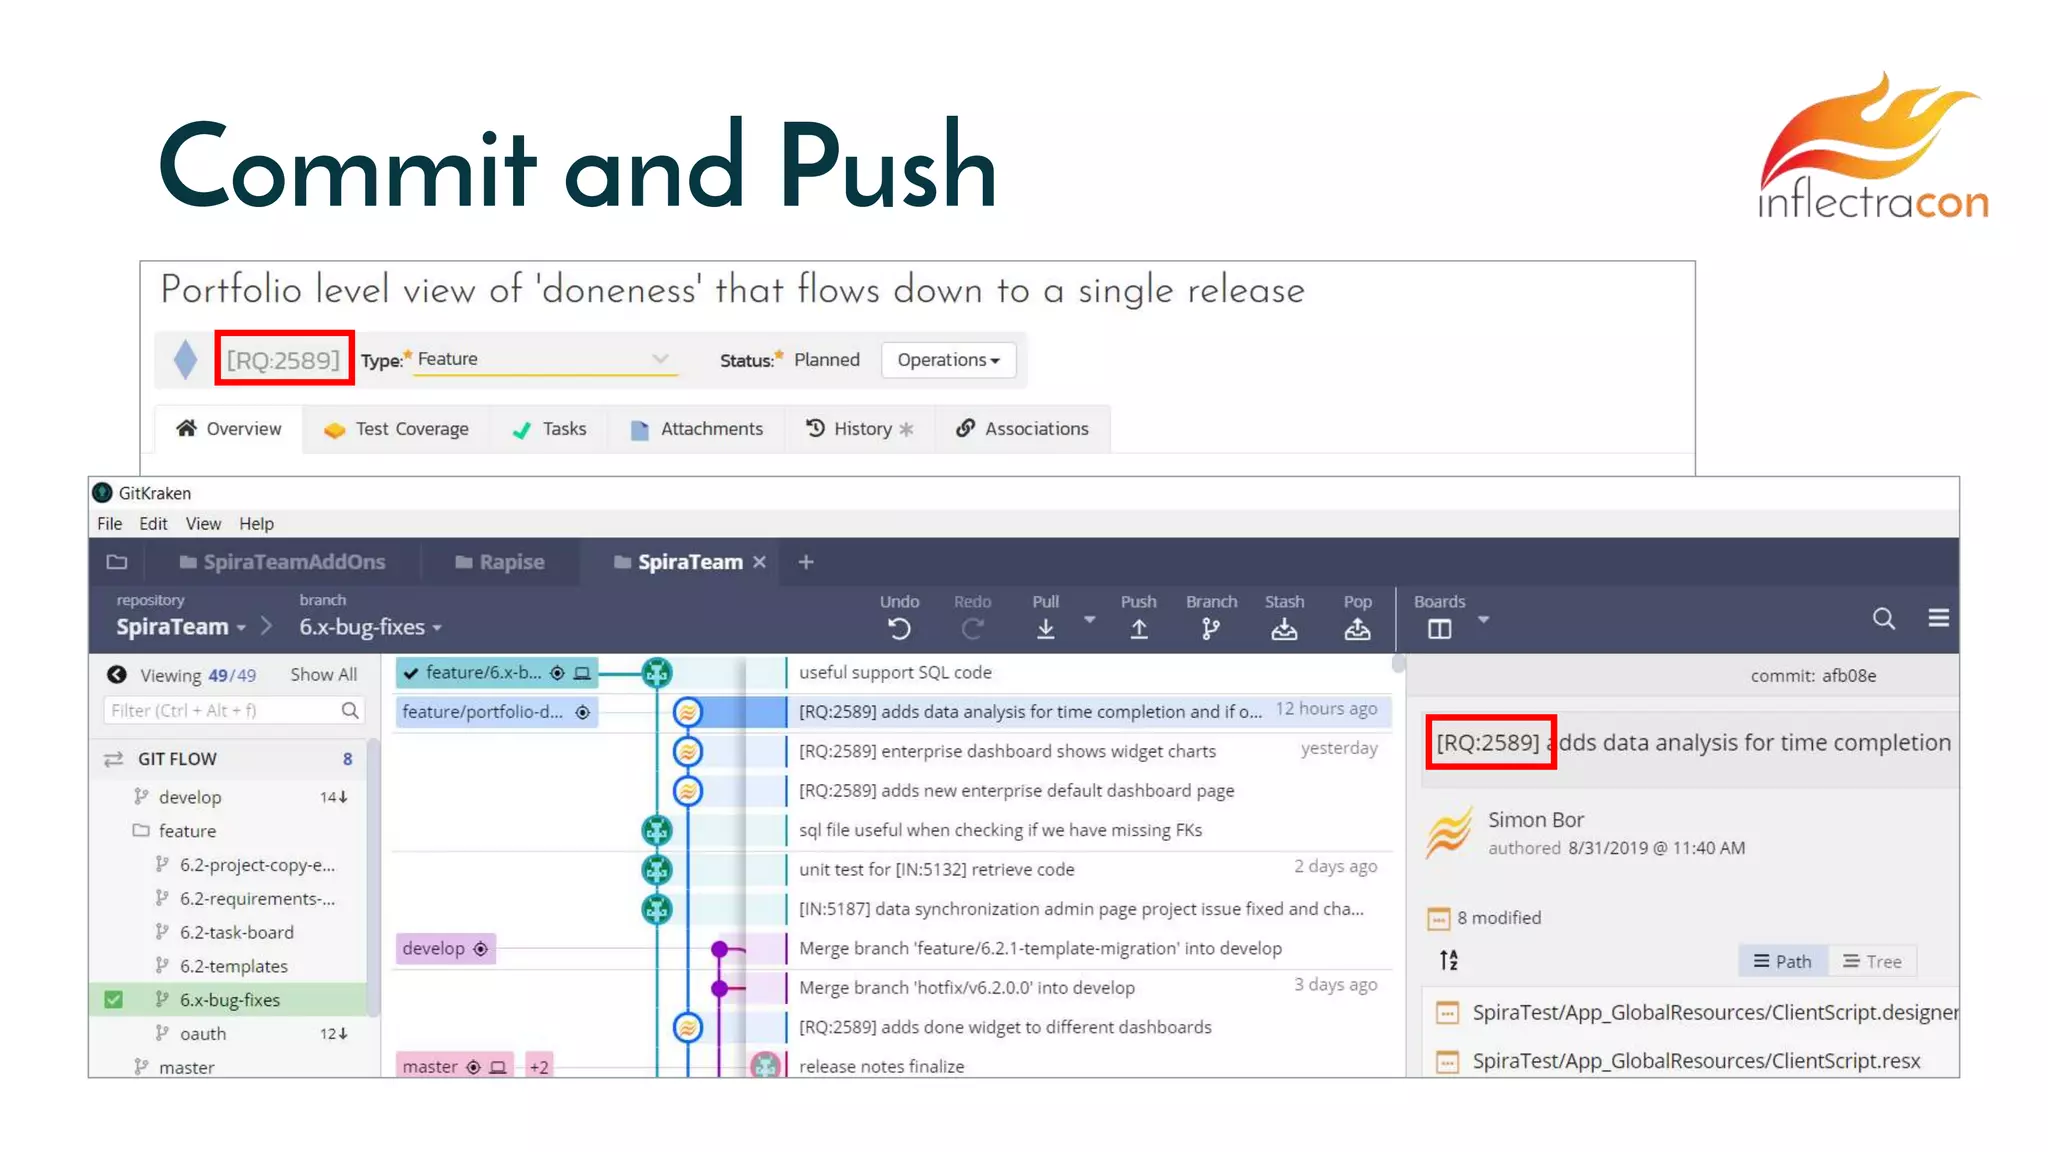Click merge node for 'feature/6.2.1-template-migration' merge
Image resolution: width=2048 pixels, height=1152 pixels.
(x=719, y=948)
